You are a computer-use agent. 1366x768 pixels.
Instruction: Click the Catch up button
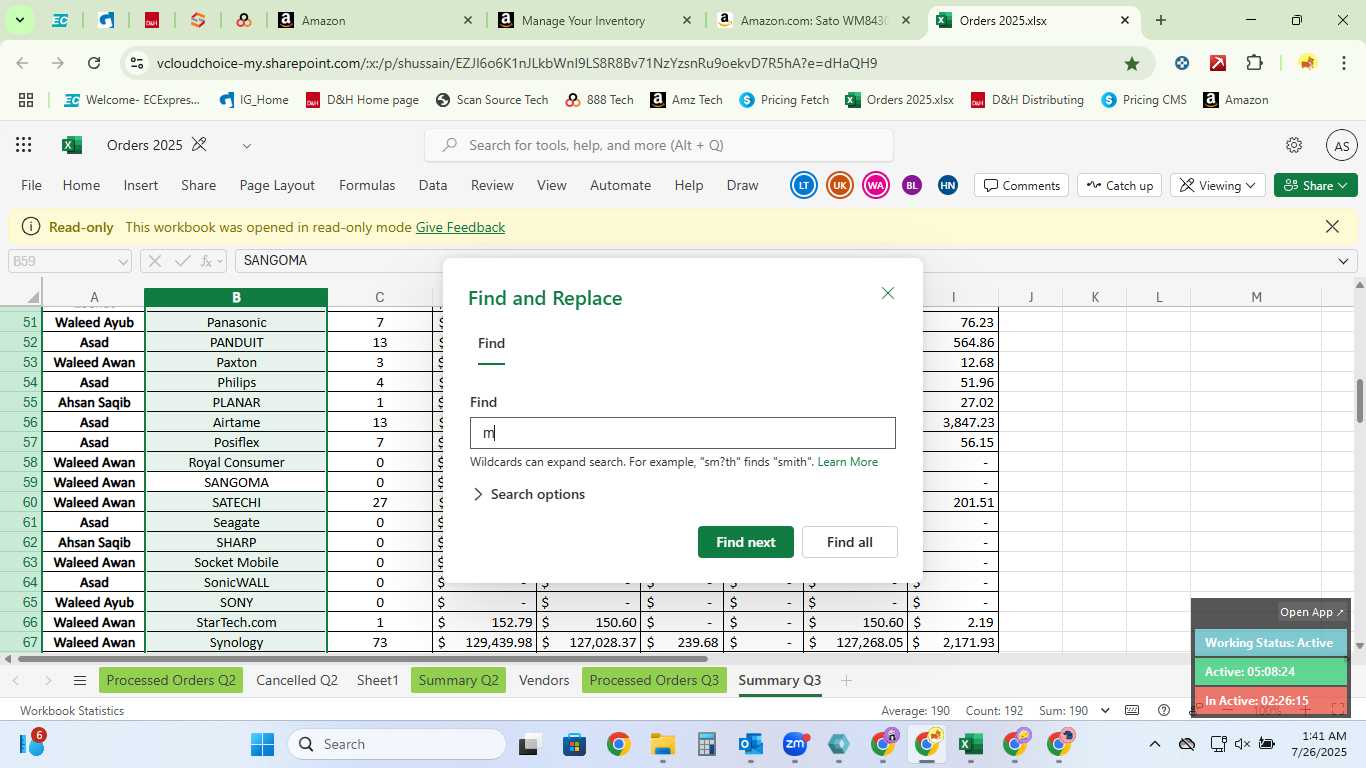point(1119,185)
